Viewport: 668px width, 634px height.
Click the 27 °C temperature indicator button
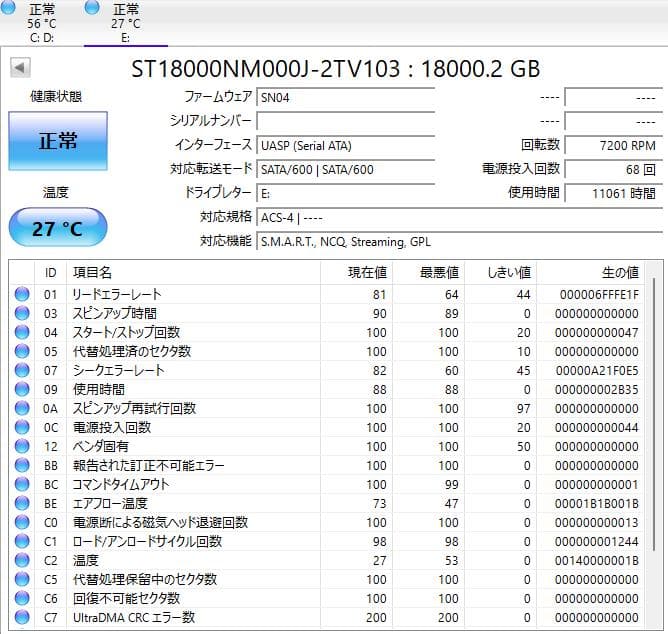(x=58, y=228)
